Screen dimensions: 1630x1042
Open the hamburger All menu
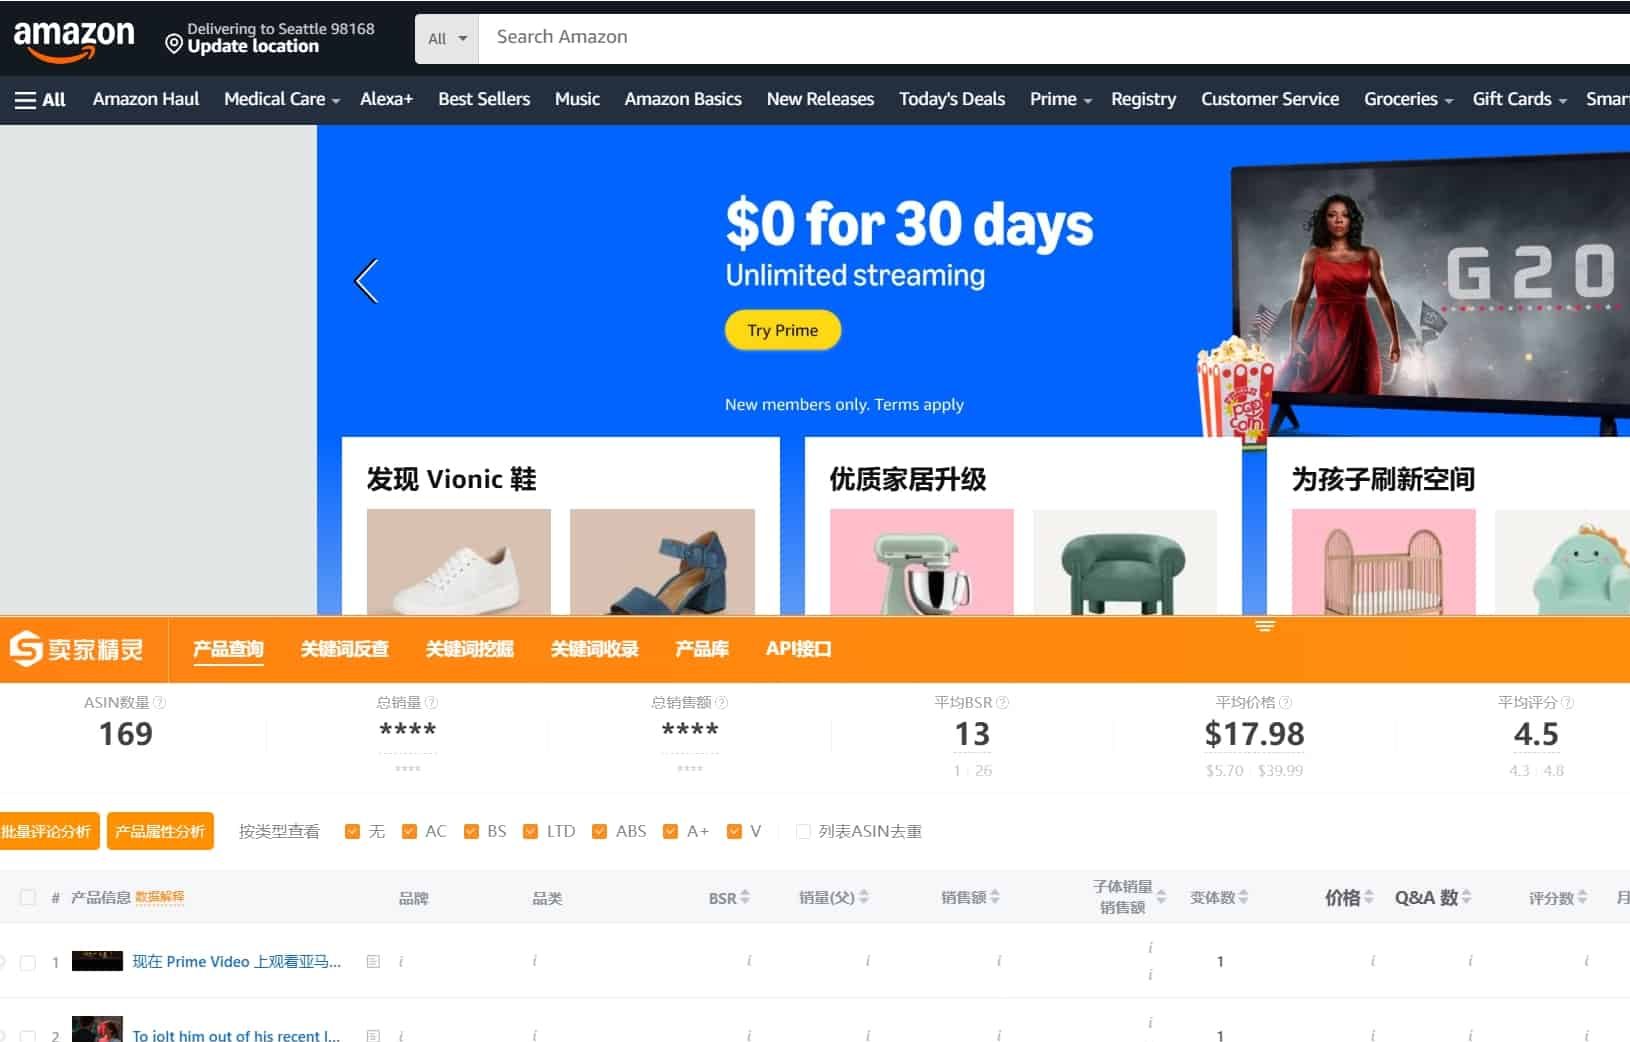pyautogui.click(x=40, y=100)
